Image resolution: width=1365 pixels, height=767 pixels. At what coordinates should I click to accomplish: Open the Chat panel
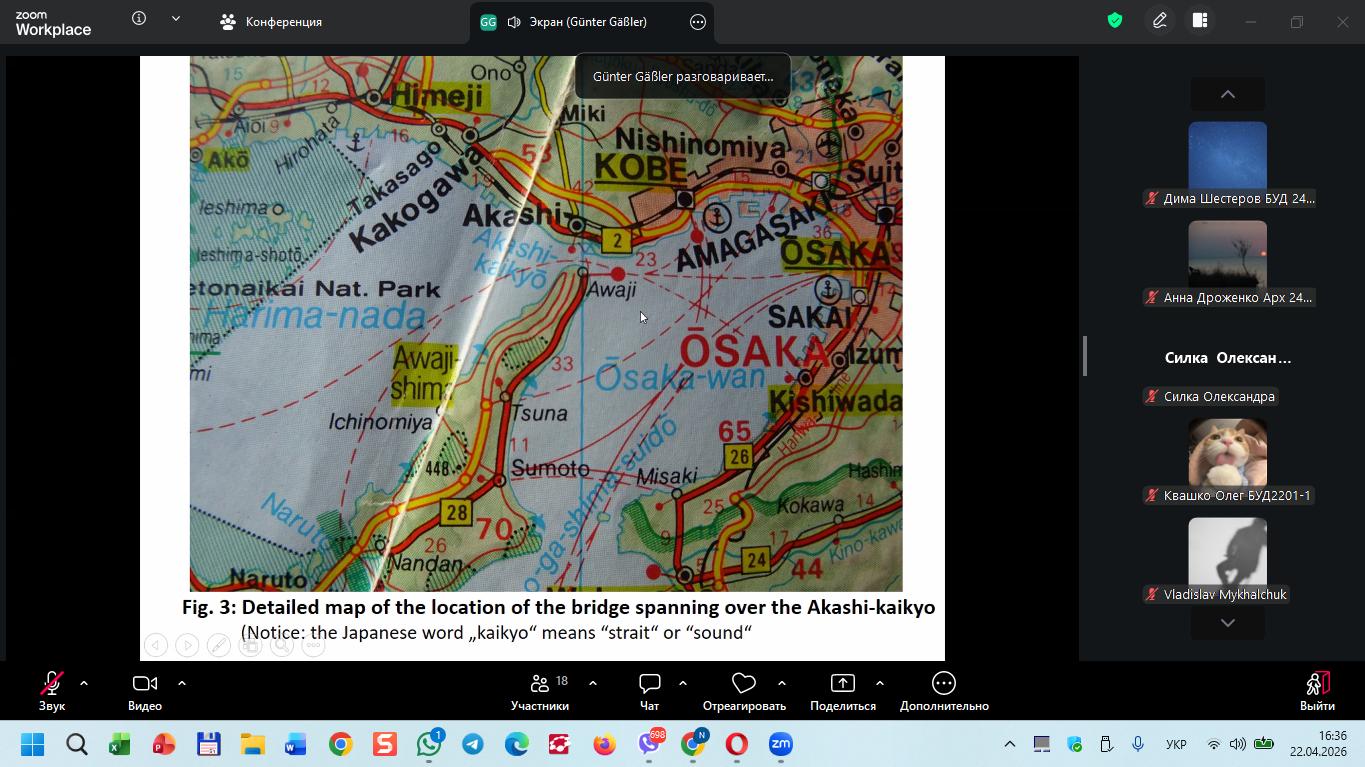[649, 690]
